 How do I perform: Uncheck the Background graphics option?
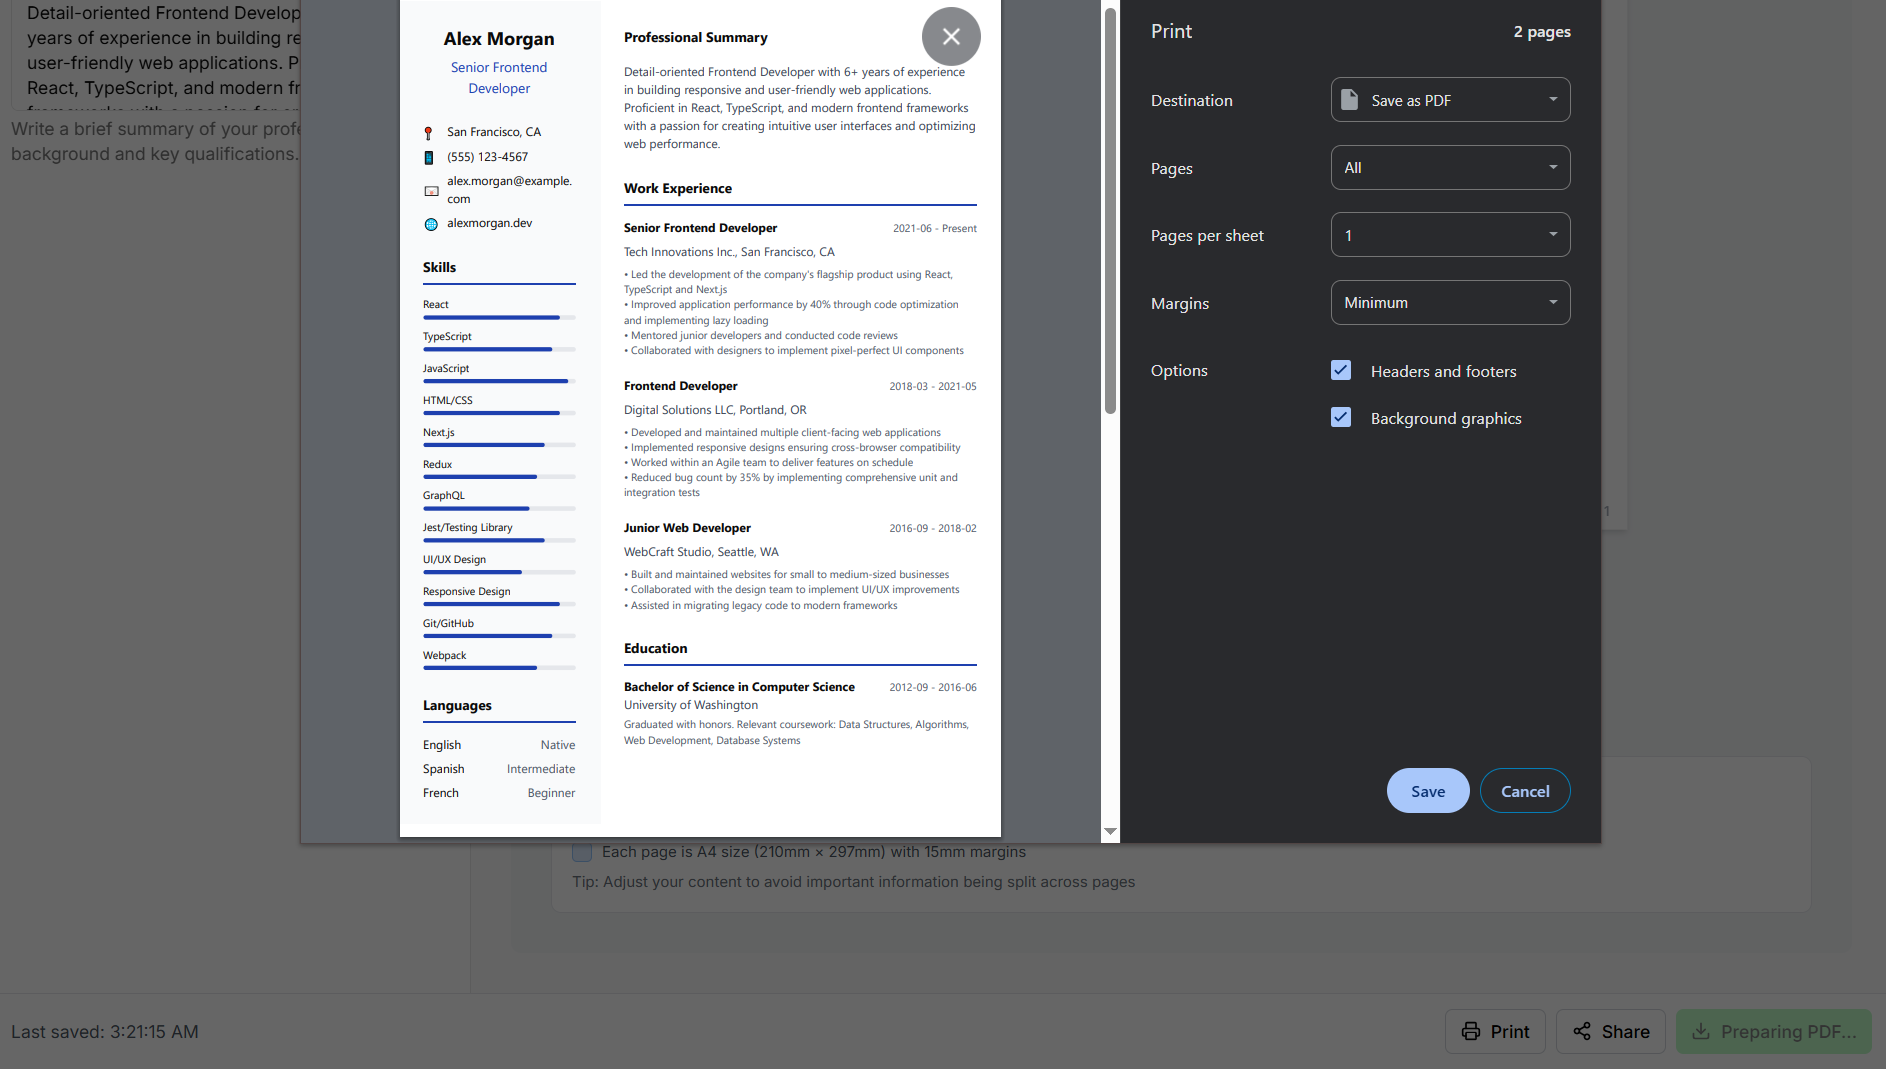pyautogui.click(x=1340, y=417)
